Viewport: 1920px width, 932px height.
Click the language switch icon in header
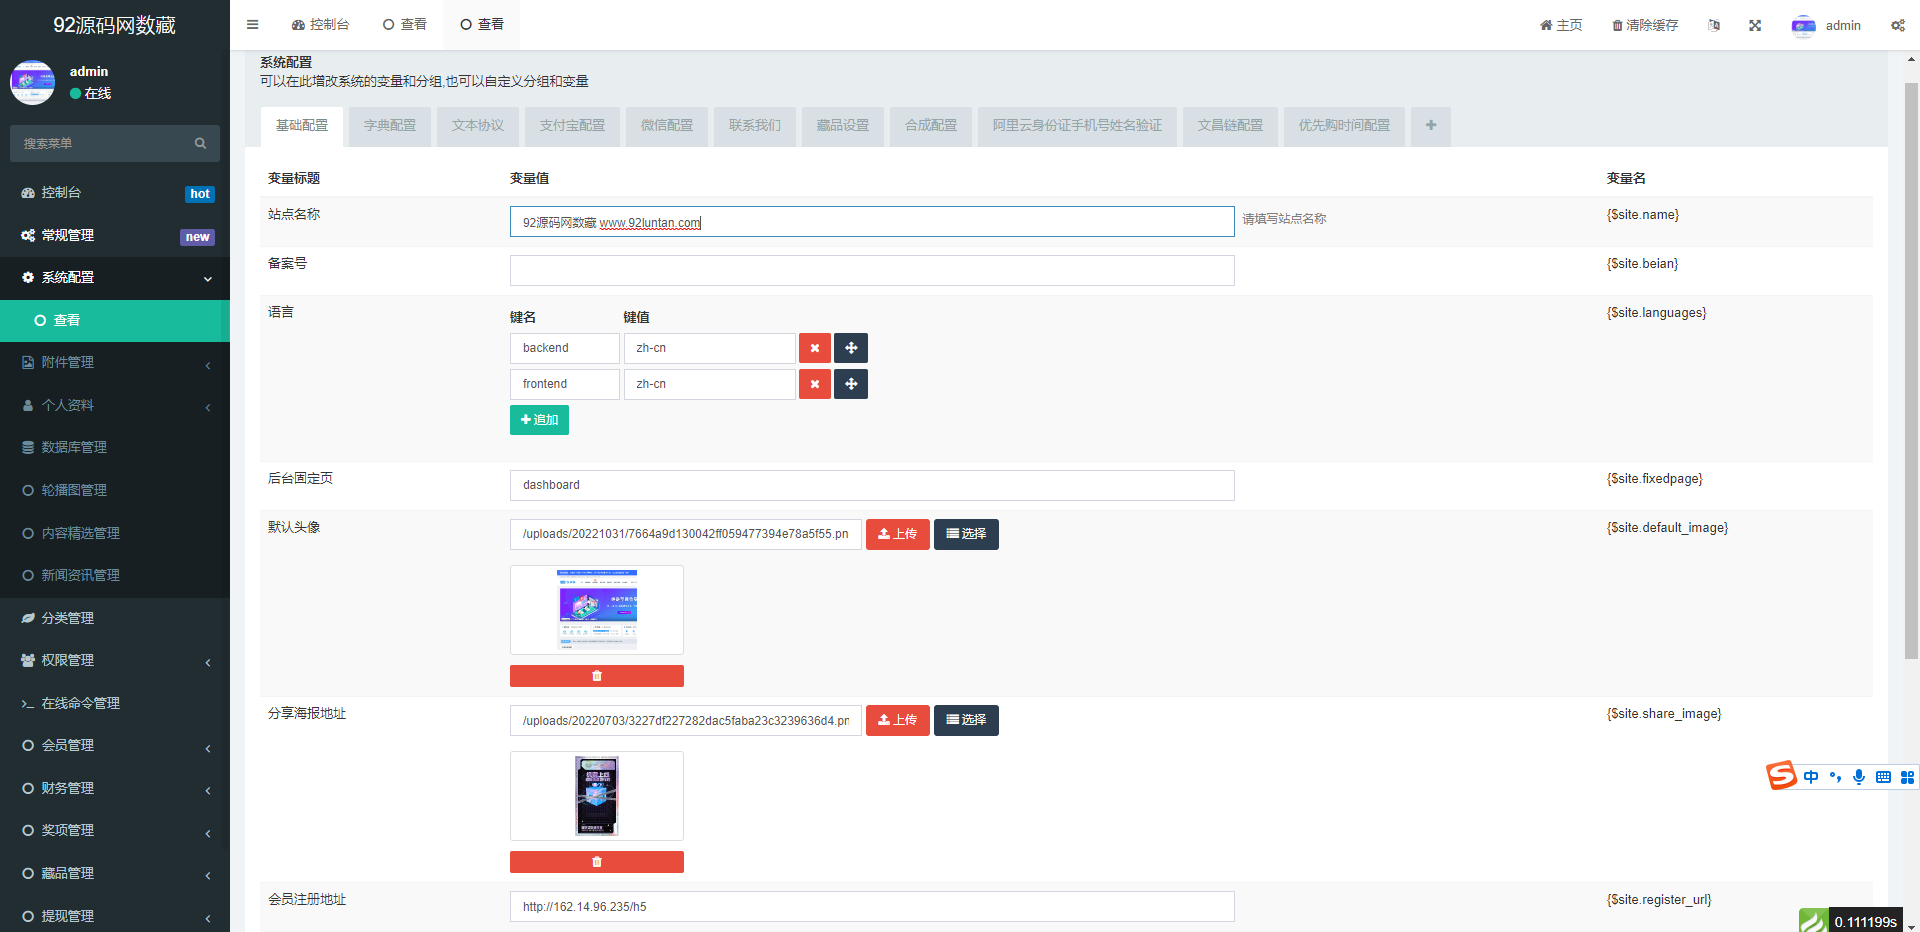[x=1714, y=25]
